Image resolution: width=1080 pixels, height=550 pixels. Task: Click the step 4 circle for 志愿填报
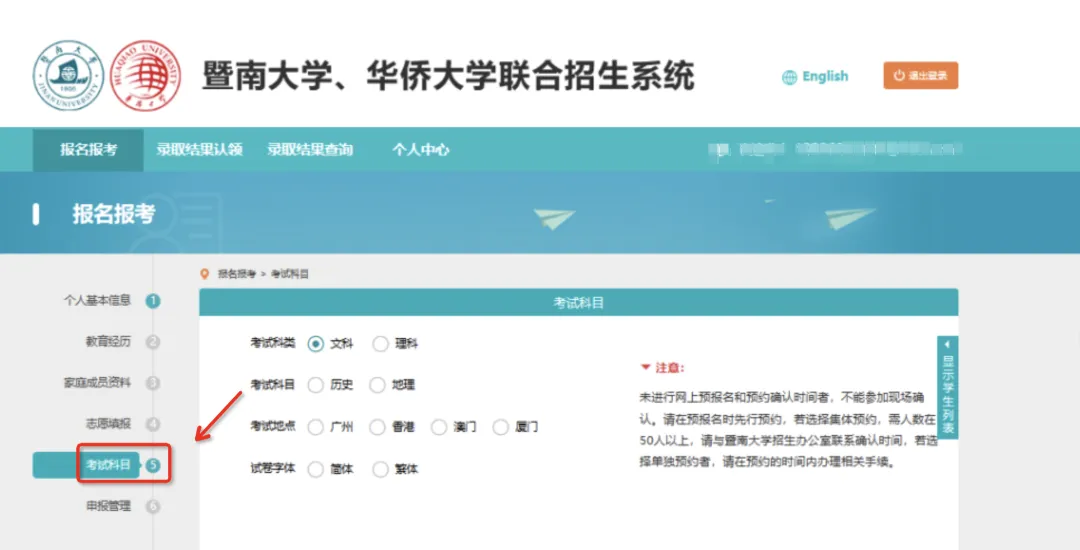click(153, 424)
